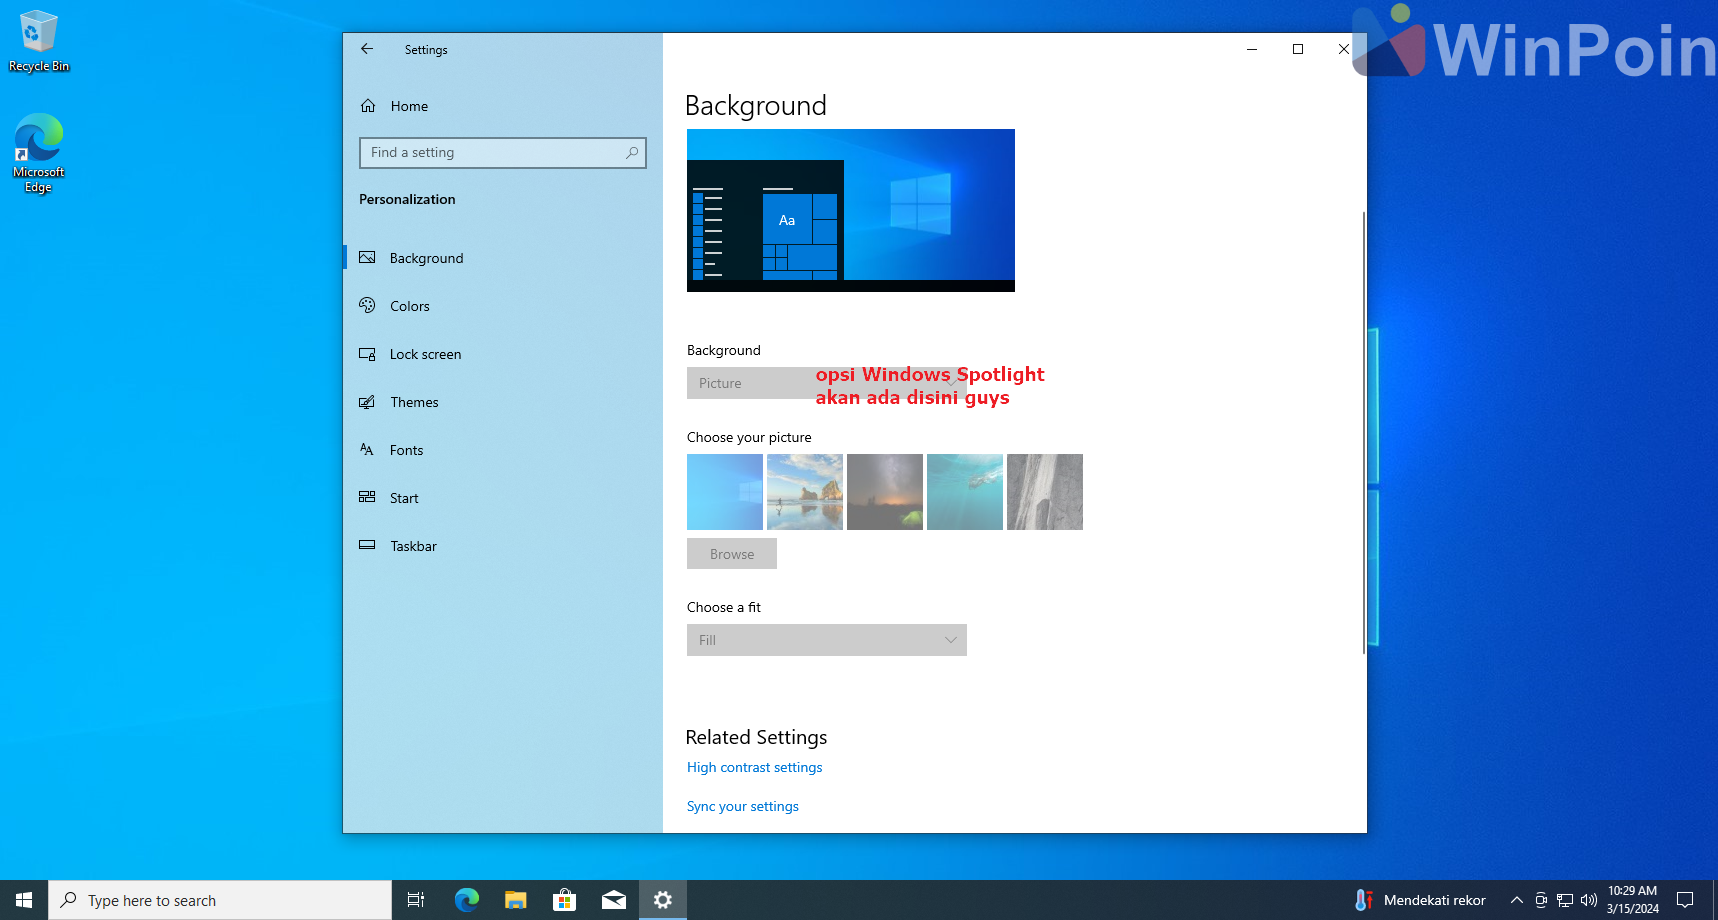The height and width of the screenshot is (920, 1718).
Task: Switch to the Colors section
Action: pos(409,306)
